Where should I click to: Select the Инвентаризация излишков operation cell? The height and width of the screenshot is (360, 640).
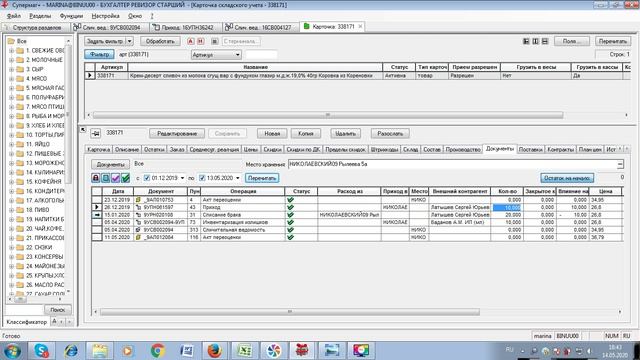[x=242, y=222]
